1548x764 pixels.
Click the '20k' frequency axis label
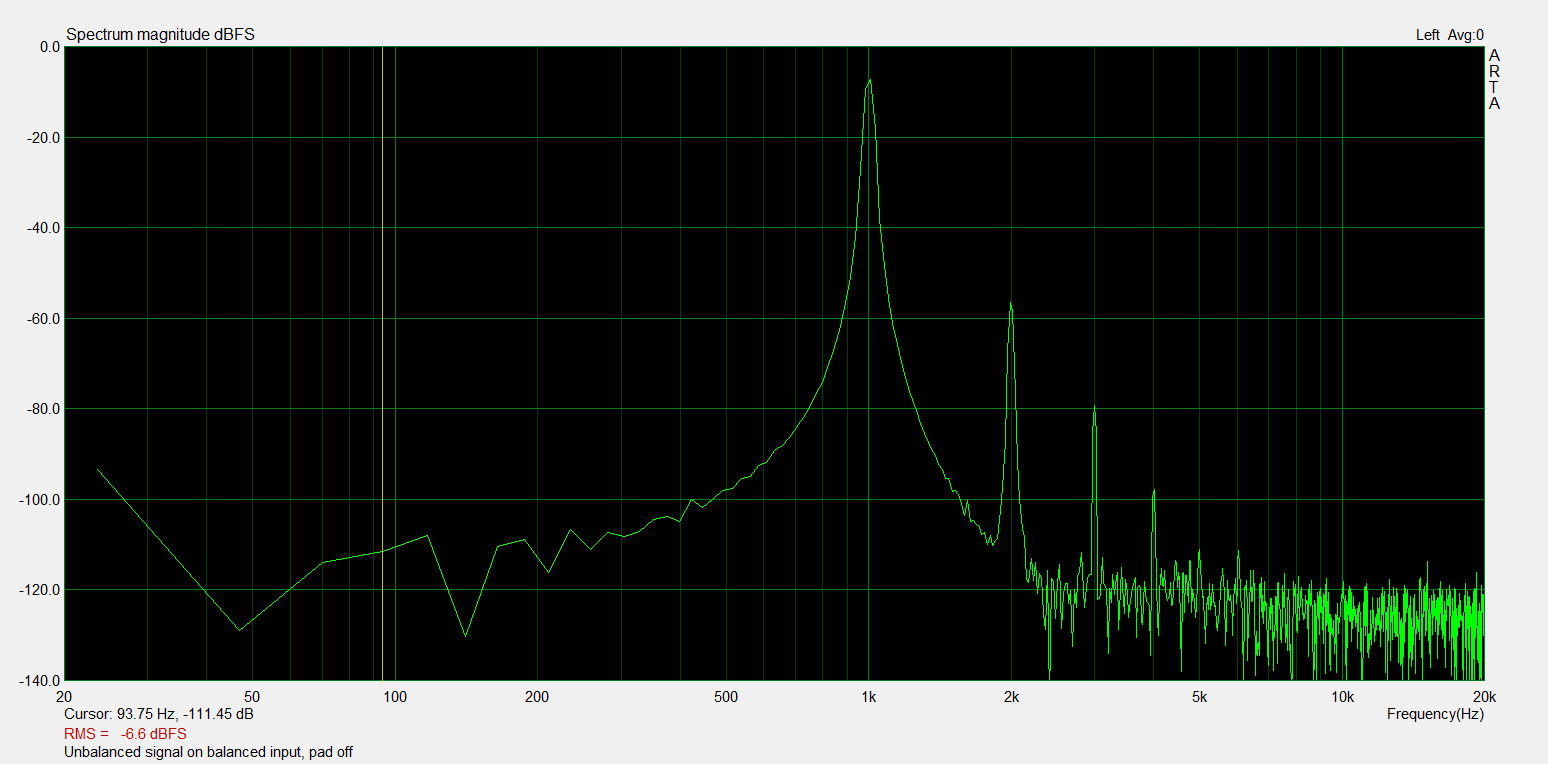pyautogui.click(x=1484, y=697)
